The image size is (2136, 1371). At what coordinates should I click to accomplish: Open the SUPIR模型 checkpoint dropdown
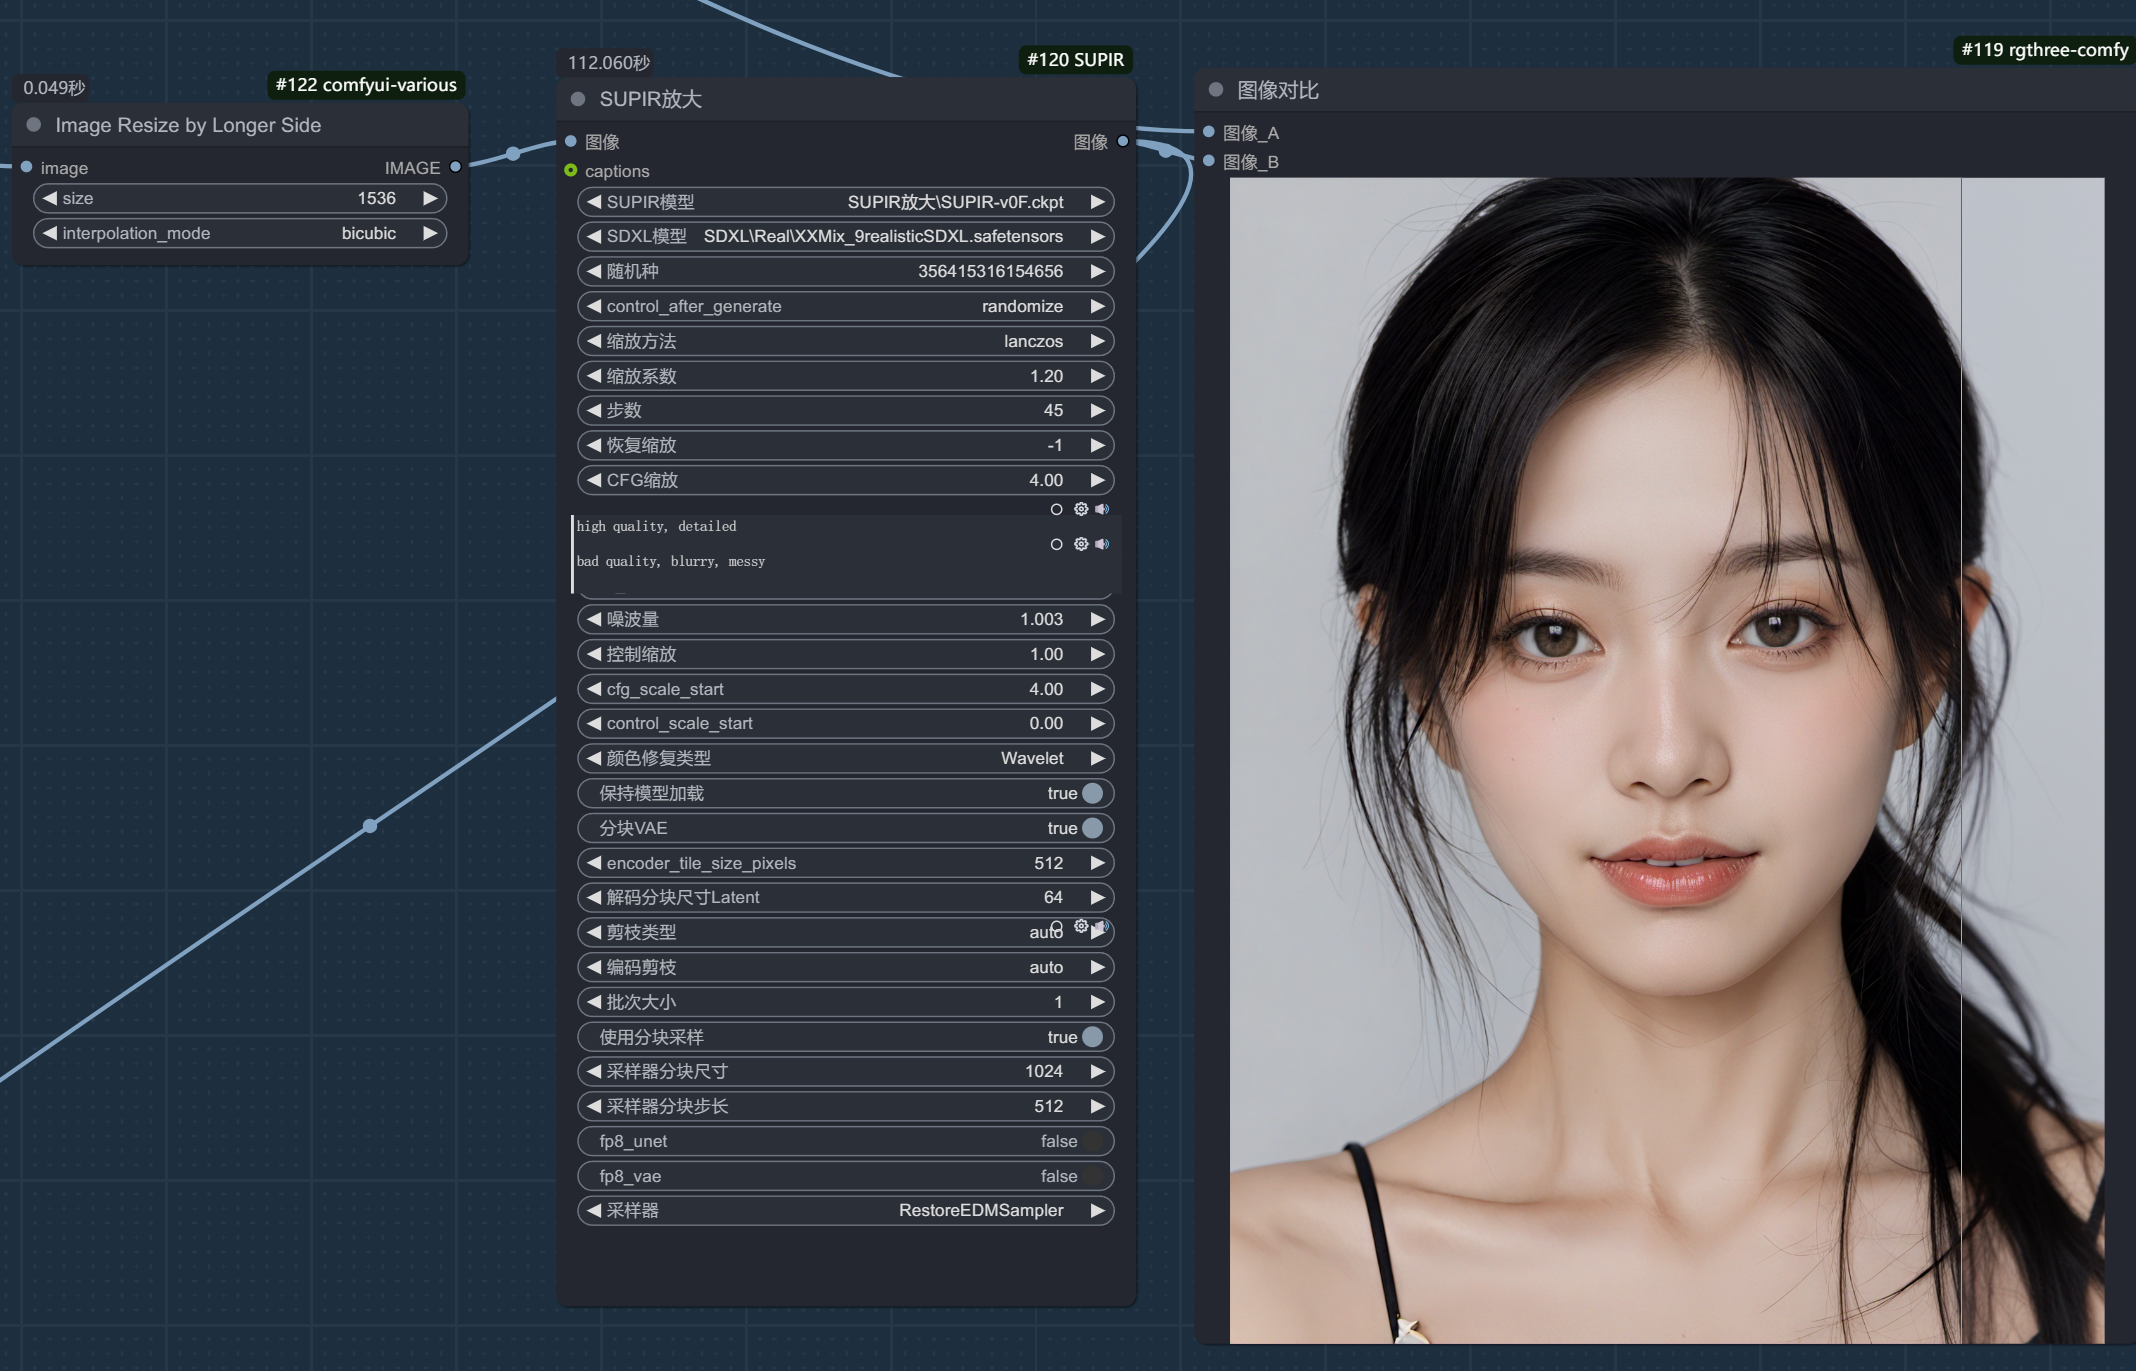pos(845,202)
